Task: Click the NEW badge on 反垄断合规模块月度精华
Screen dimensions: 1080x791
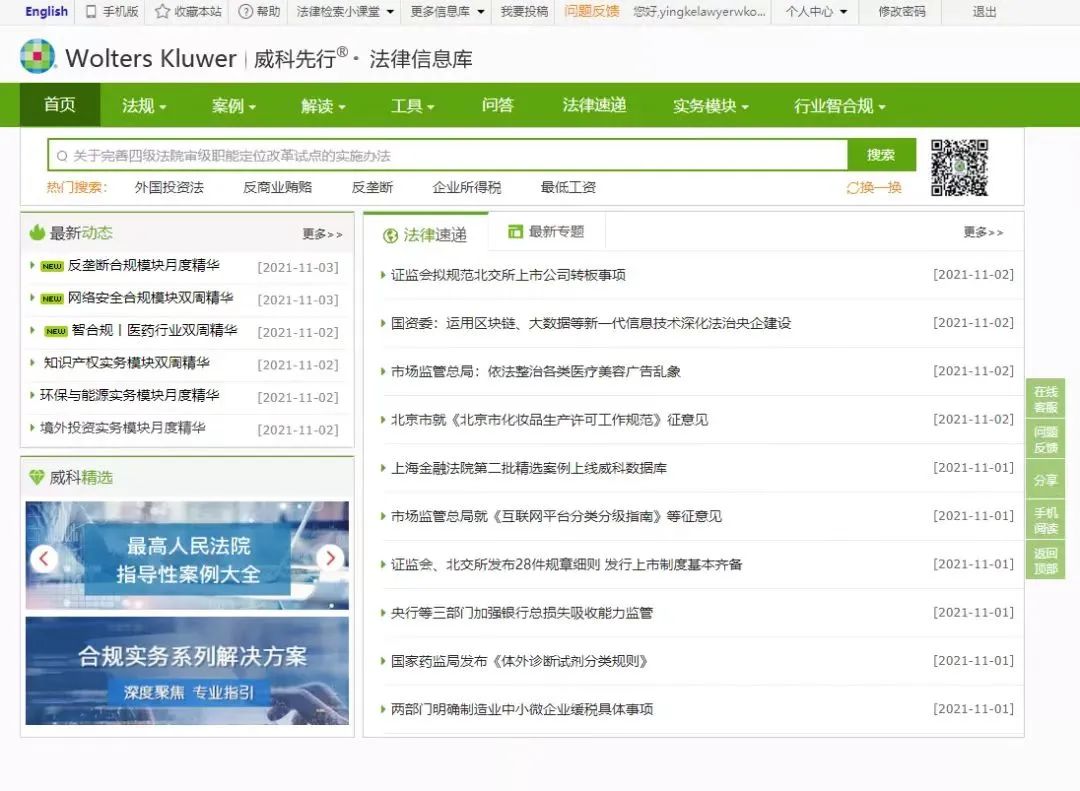Action: click(x=52, y=267)
